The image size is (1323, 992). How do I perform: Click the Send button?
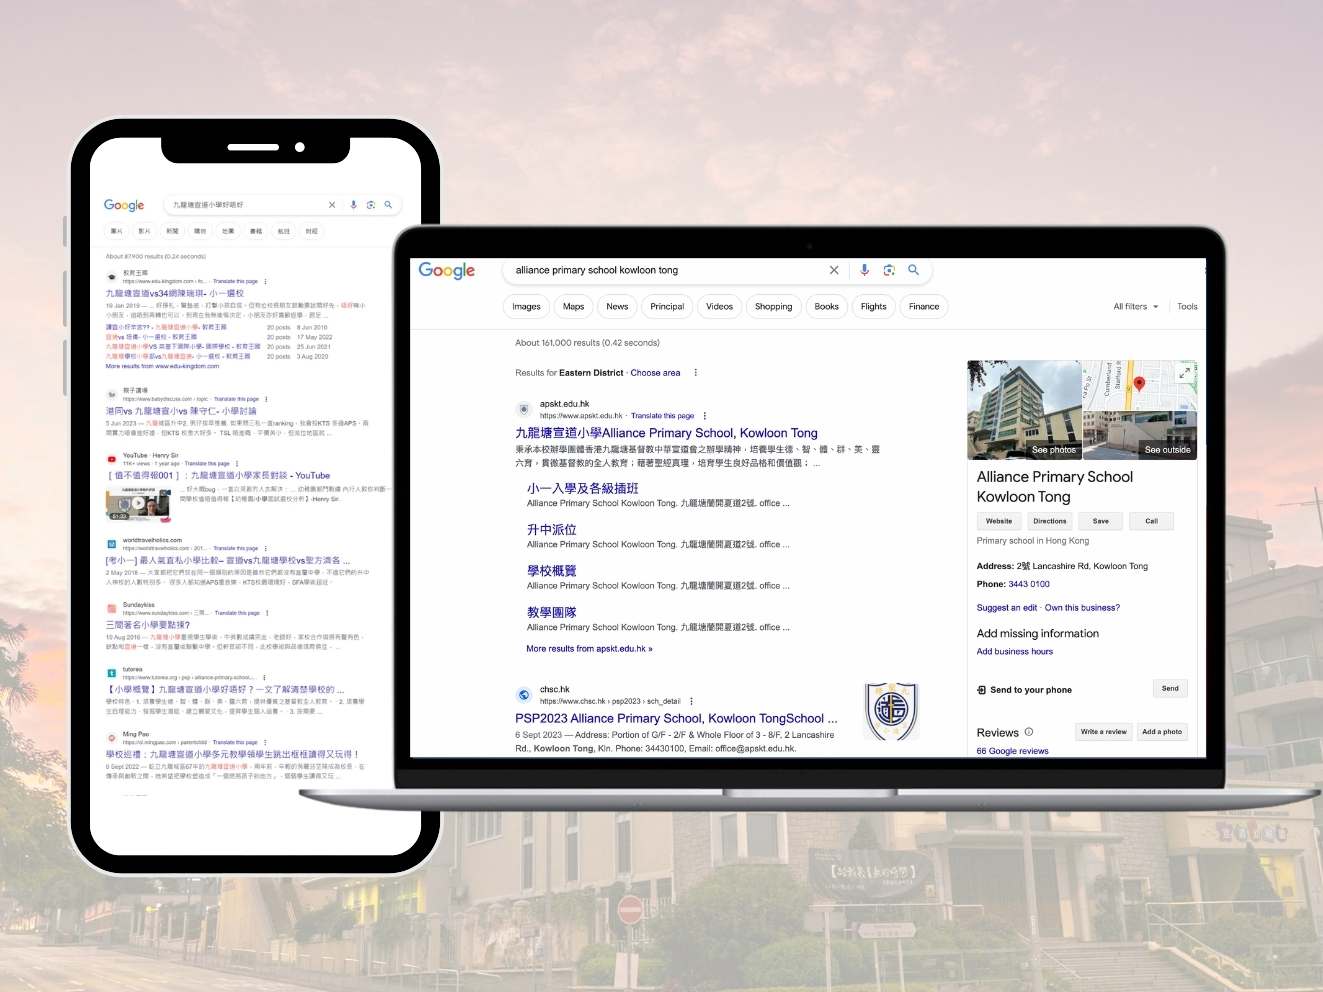pos(1170,689)
